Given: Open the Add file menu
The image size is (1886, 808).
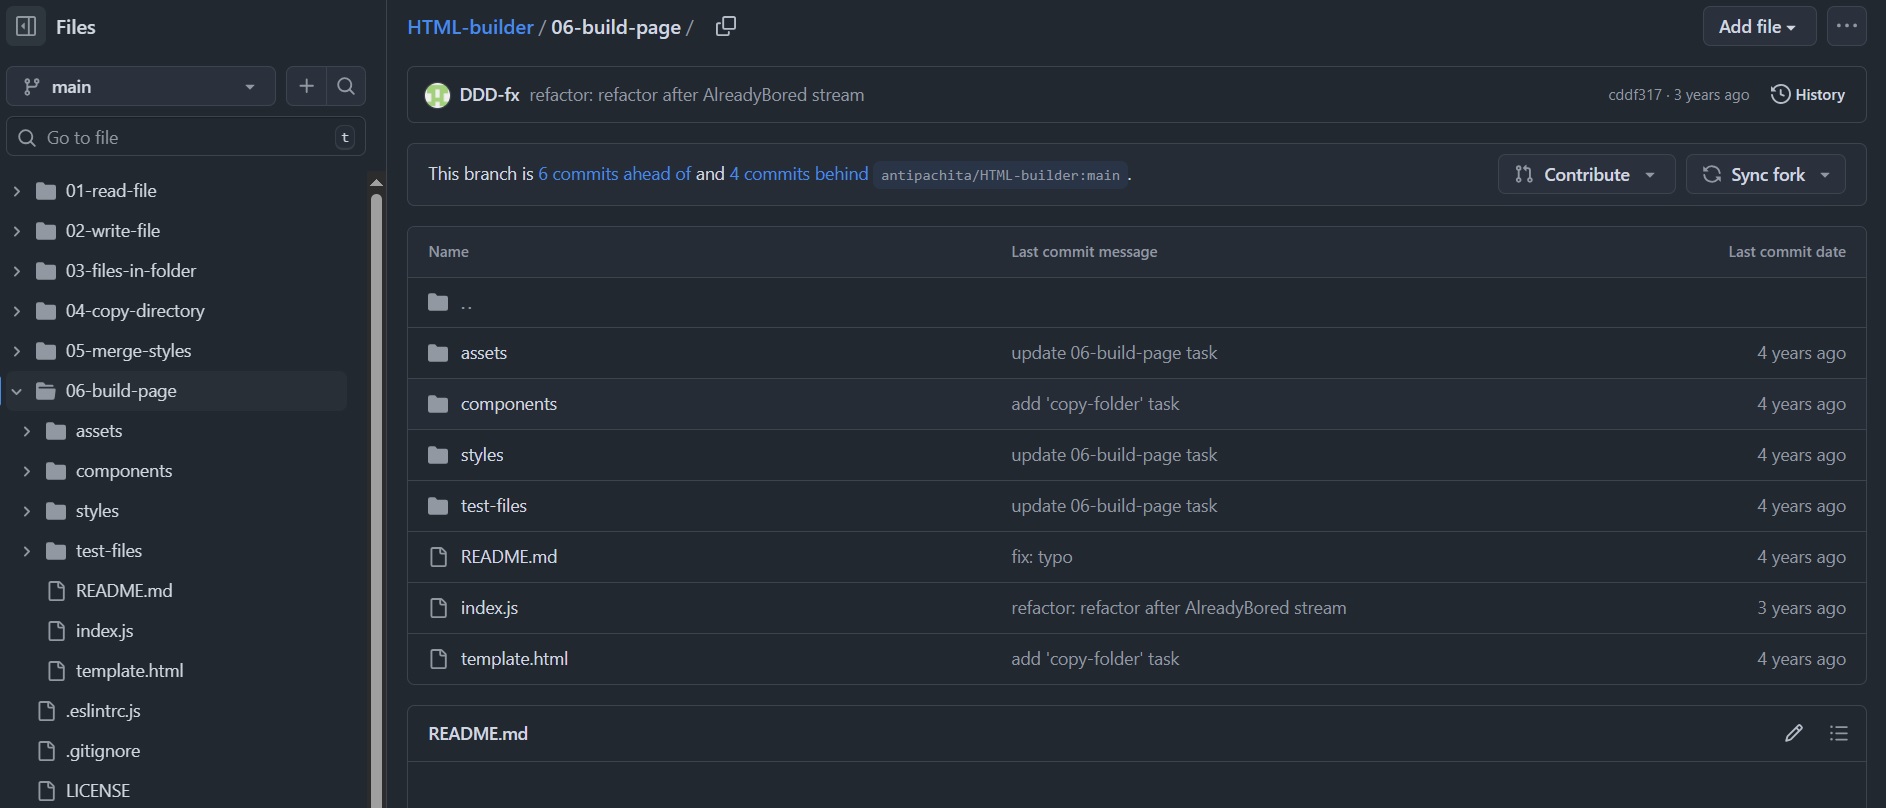Looking at the screenshot, I should click(x=1757, y=25).
